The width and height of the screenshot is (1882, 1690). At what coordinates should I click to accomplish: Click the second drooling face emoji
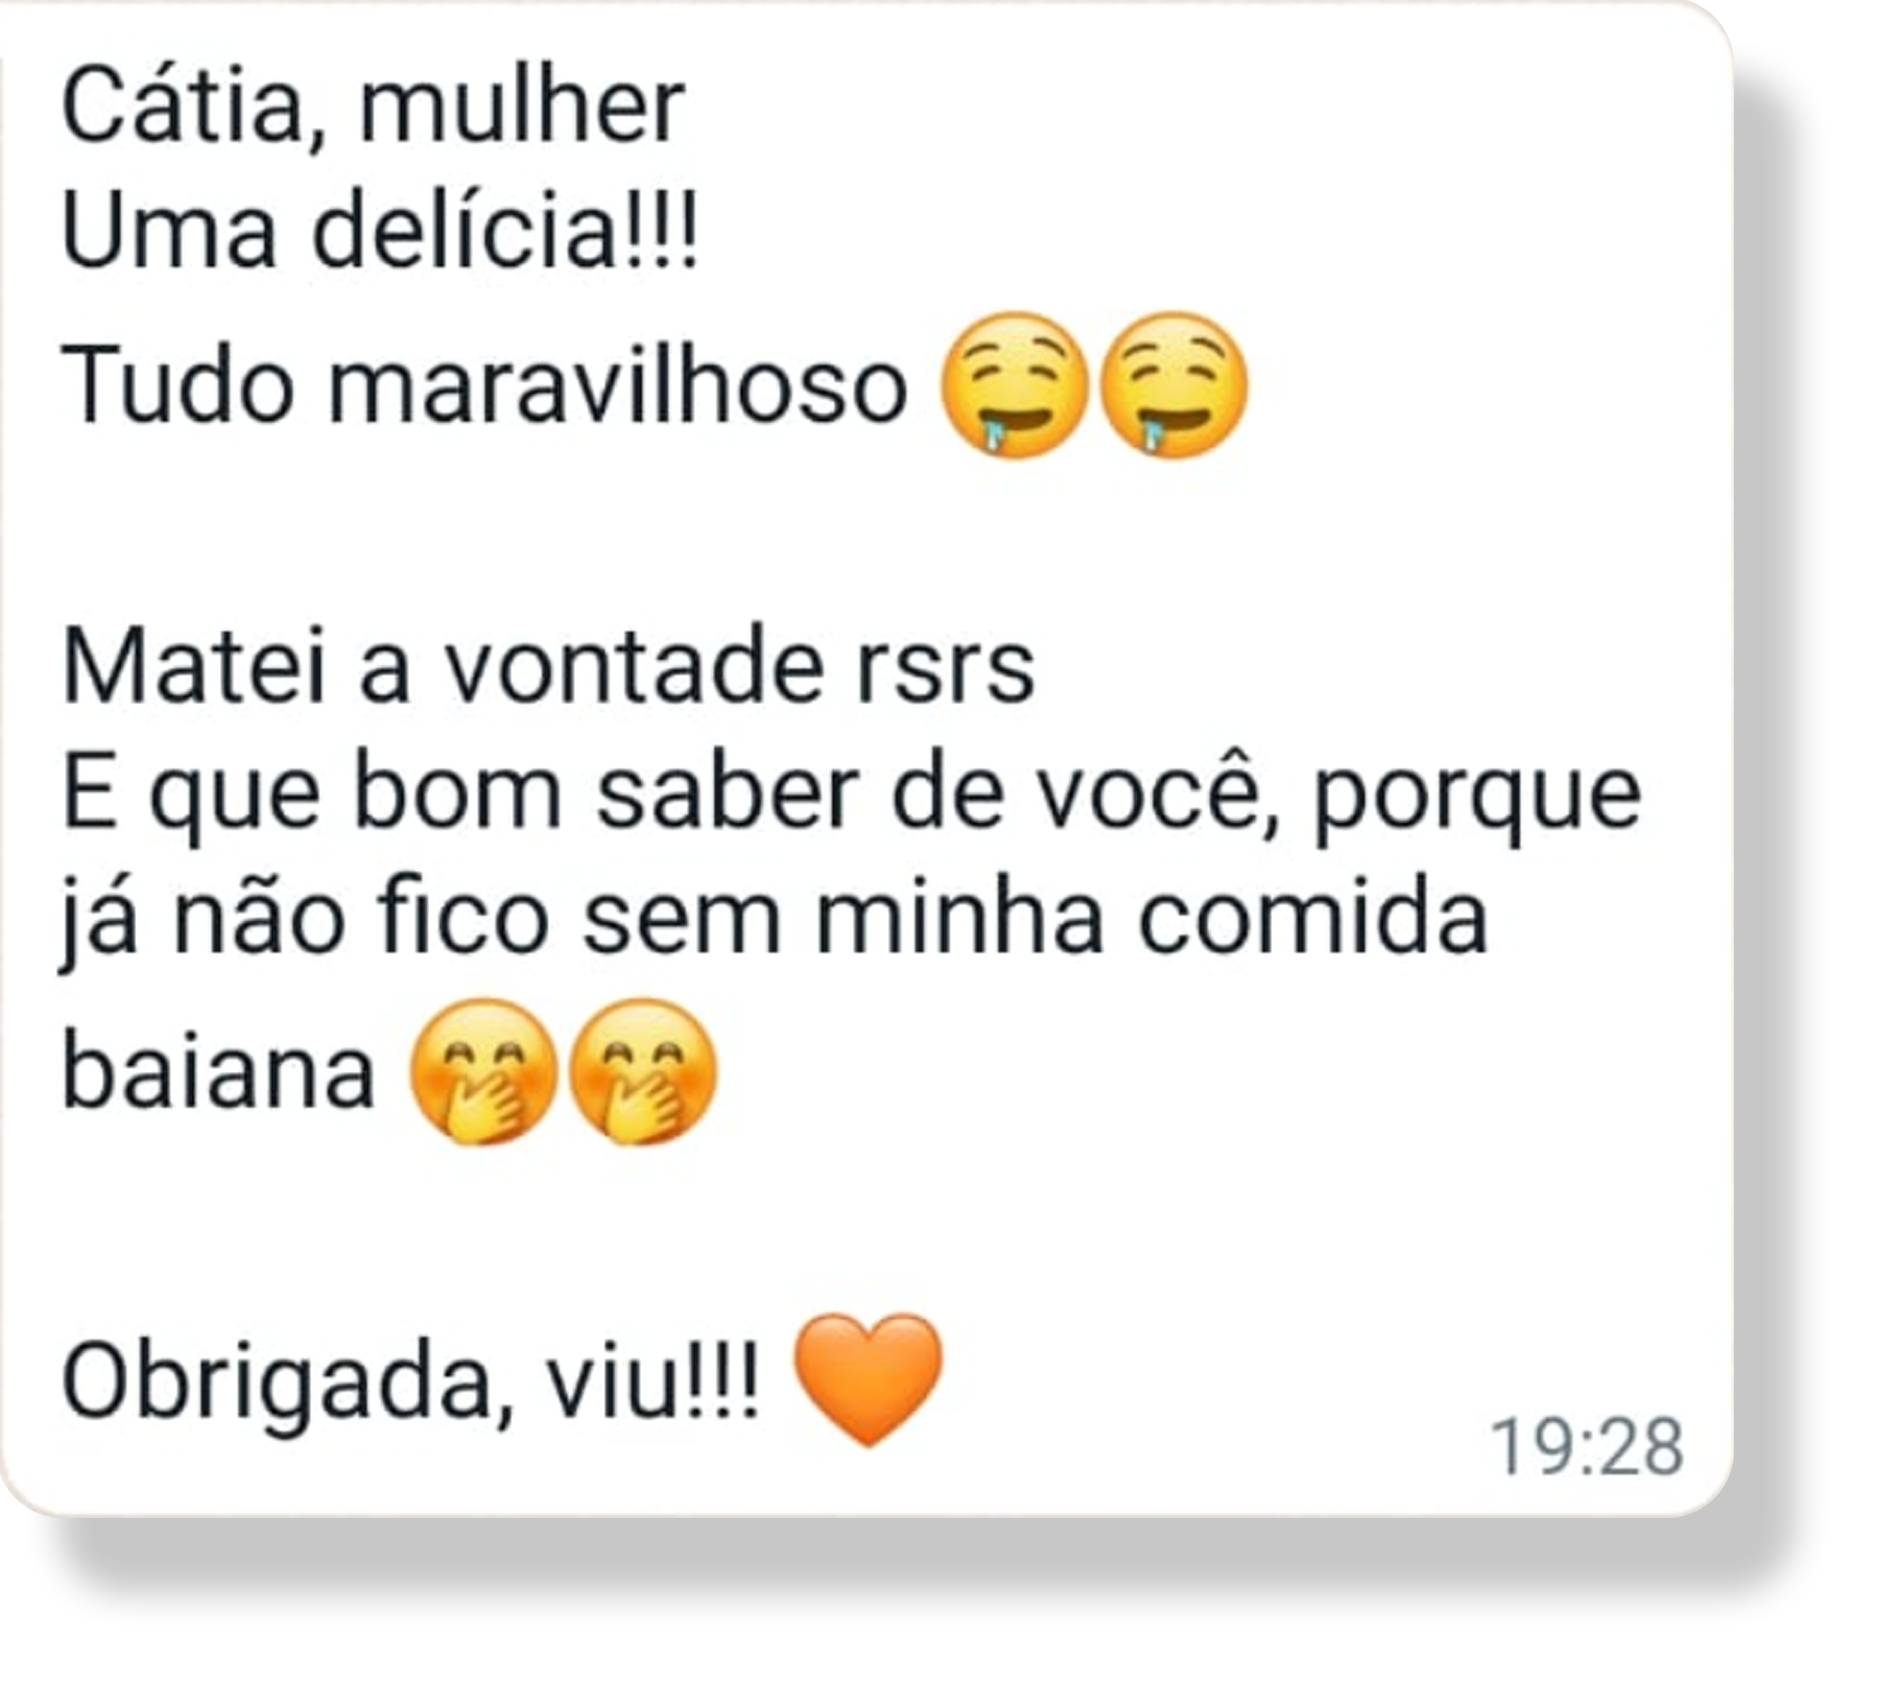1174,385
